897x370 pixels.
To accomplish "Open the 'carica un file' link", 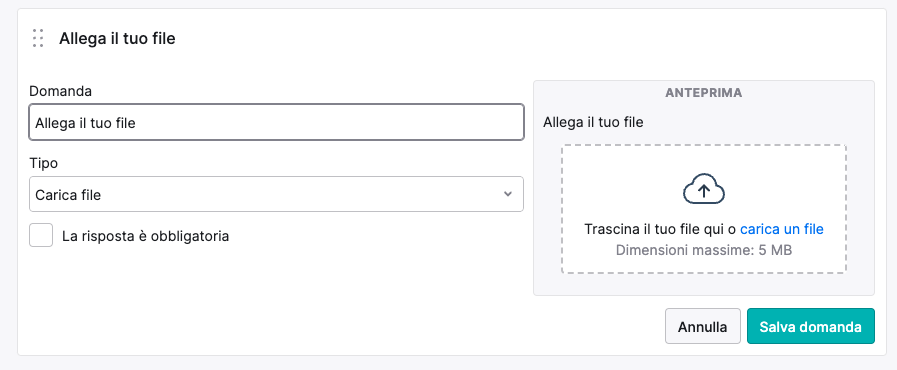I will coord(781,229).
